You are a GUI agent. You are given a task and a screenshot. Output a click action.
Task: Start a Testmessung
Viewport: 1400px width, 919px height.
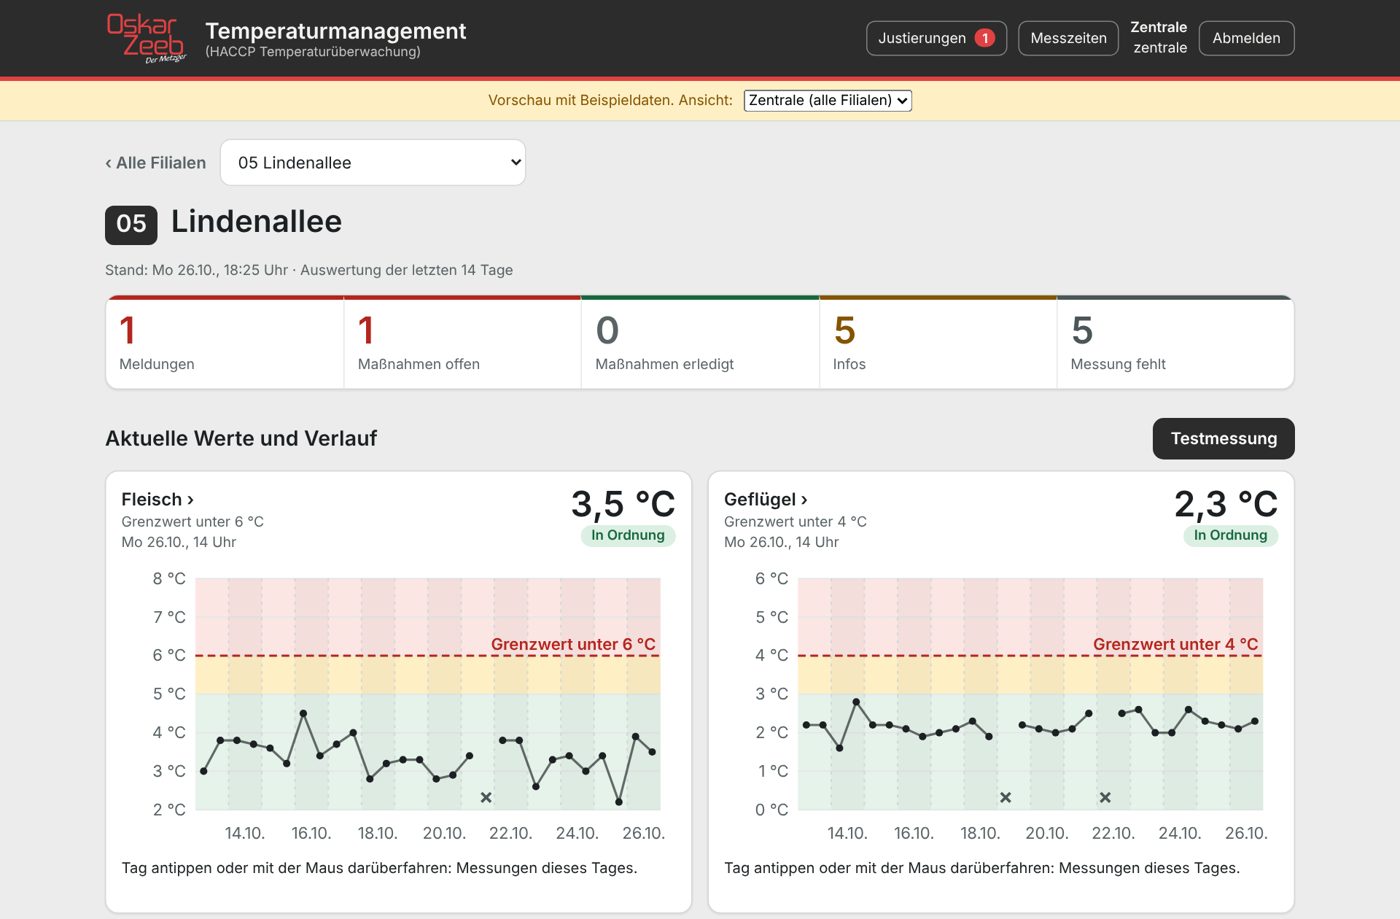1223,438
